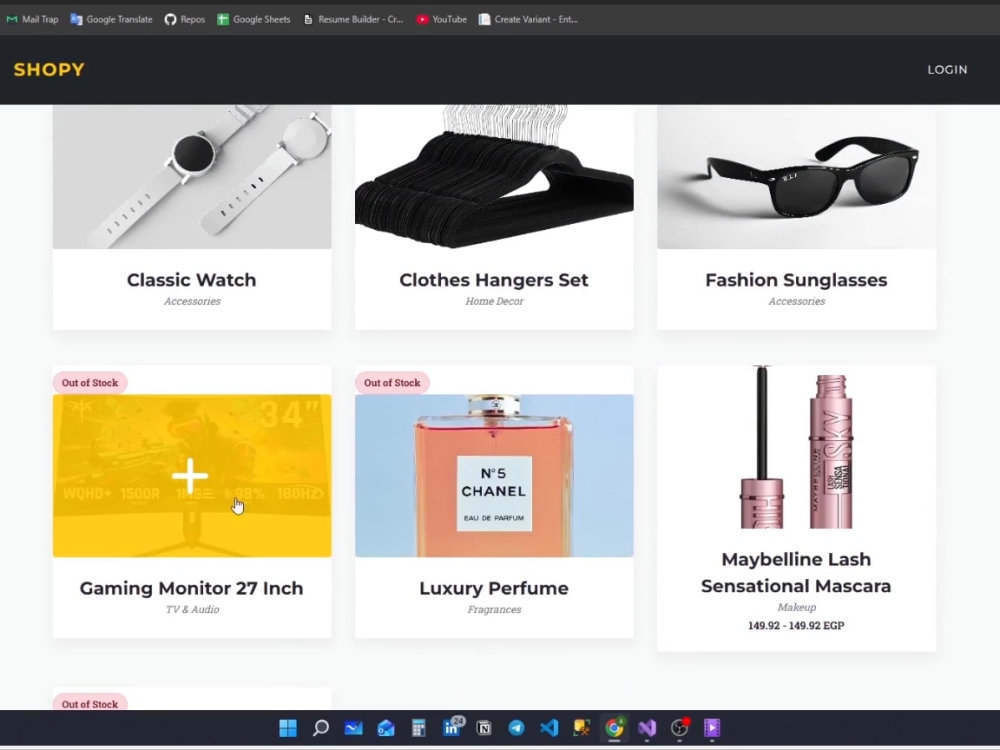Open Resume Builder bookmark
The height and width of the screenshot is (750, 1000).
click(353, 19)
